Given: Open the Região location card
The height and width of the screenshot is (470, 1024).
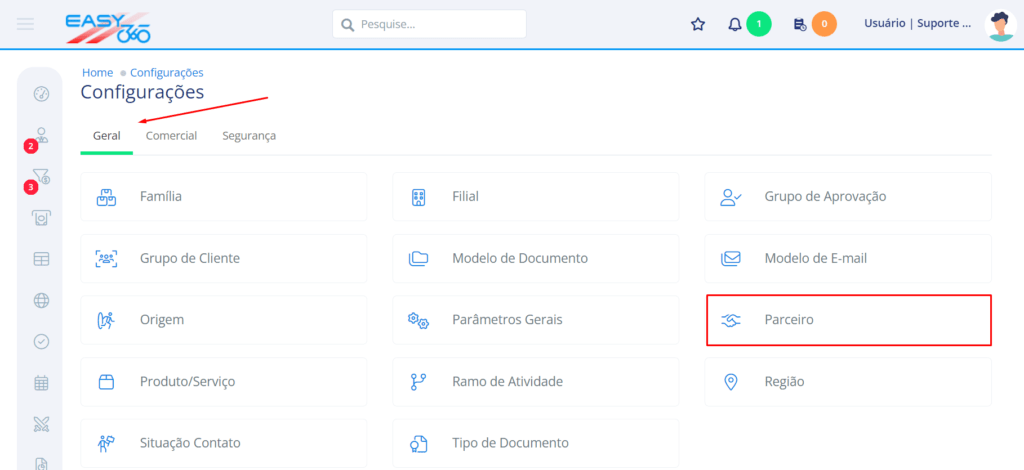Looking at the screenshot, I should (x=848, y=382).
